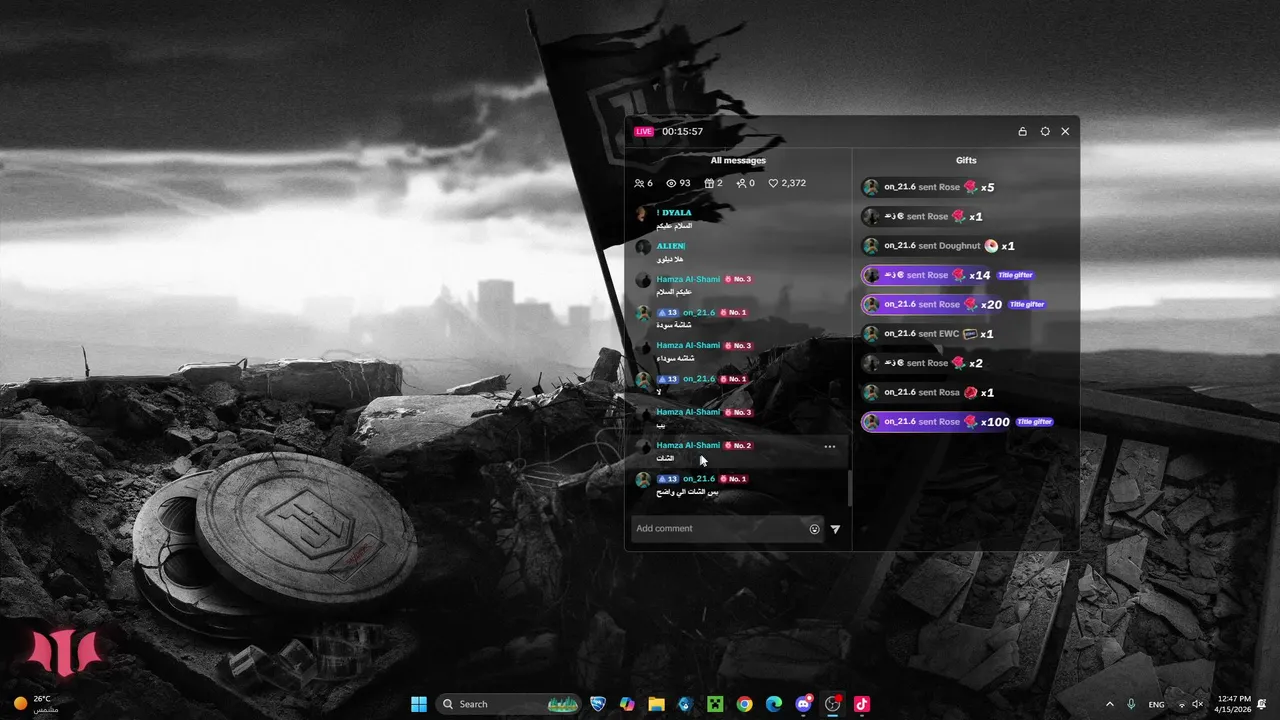Click avatar on 'on_21.6 sent Rose x5' gift
Screen dimensions: 1280x720
[x=871, y=187]
